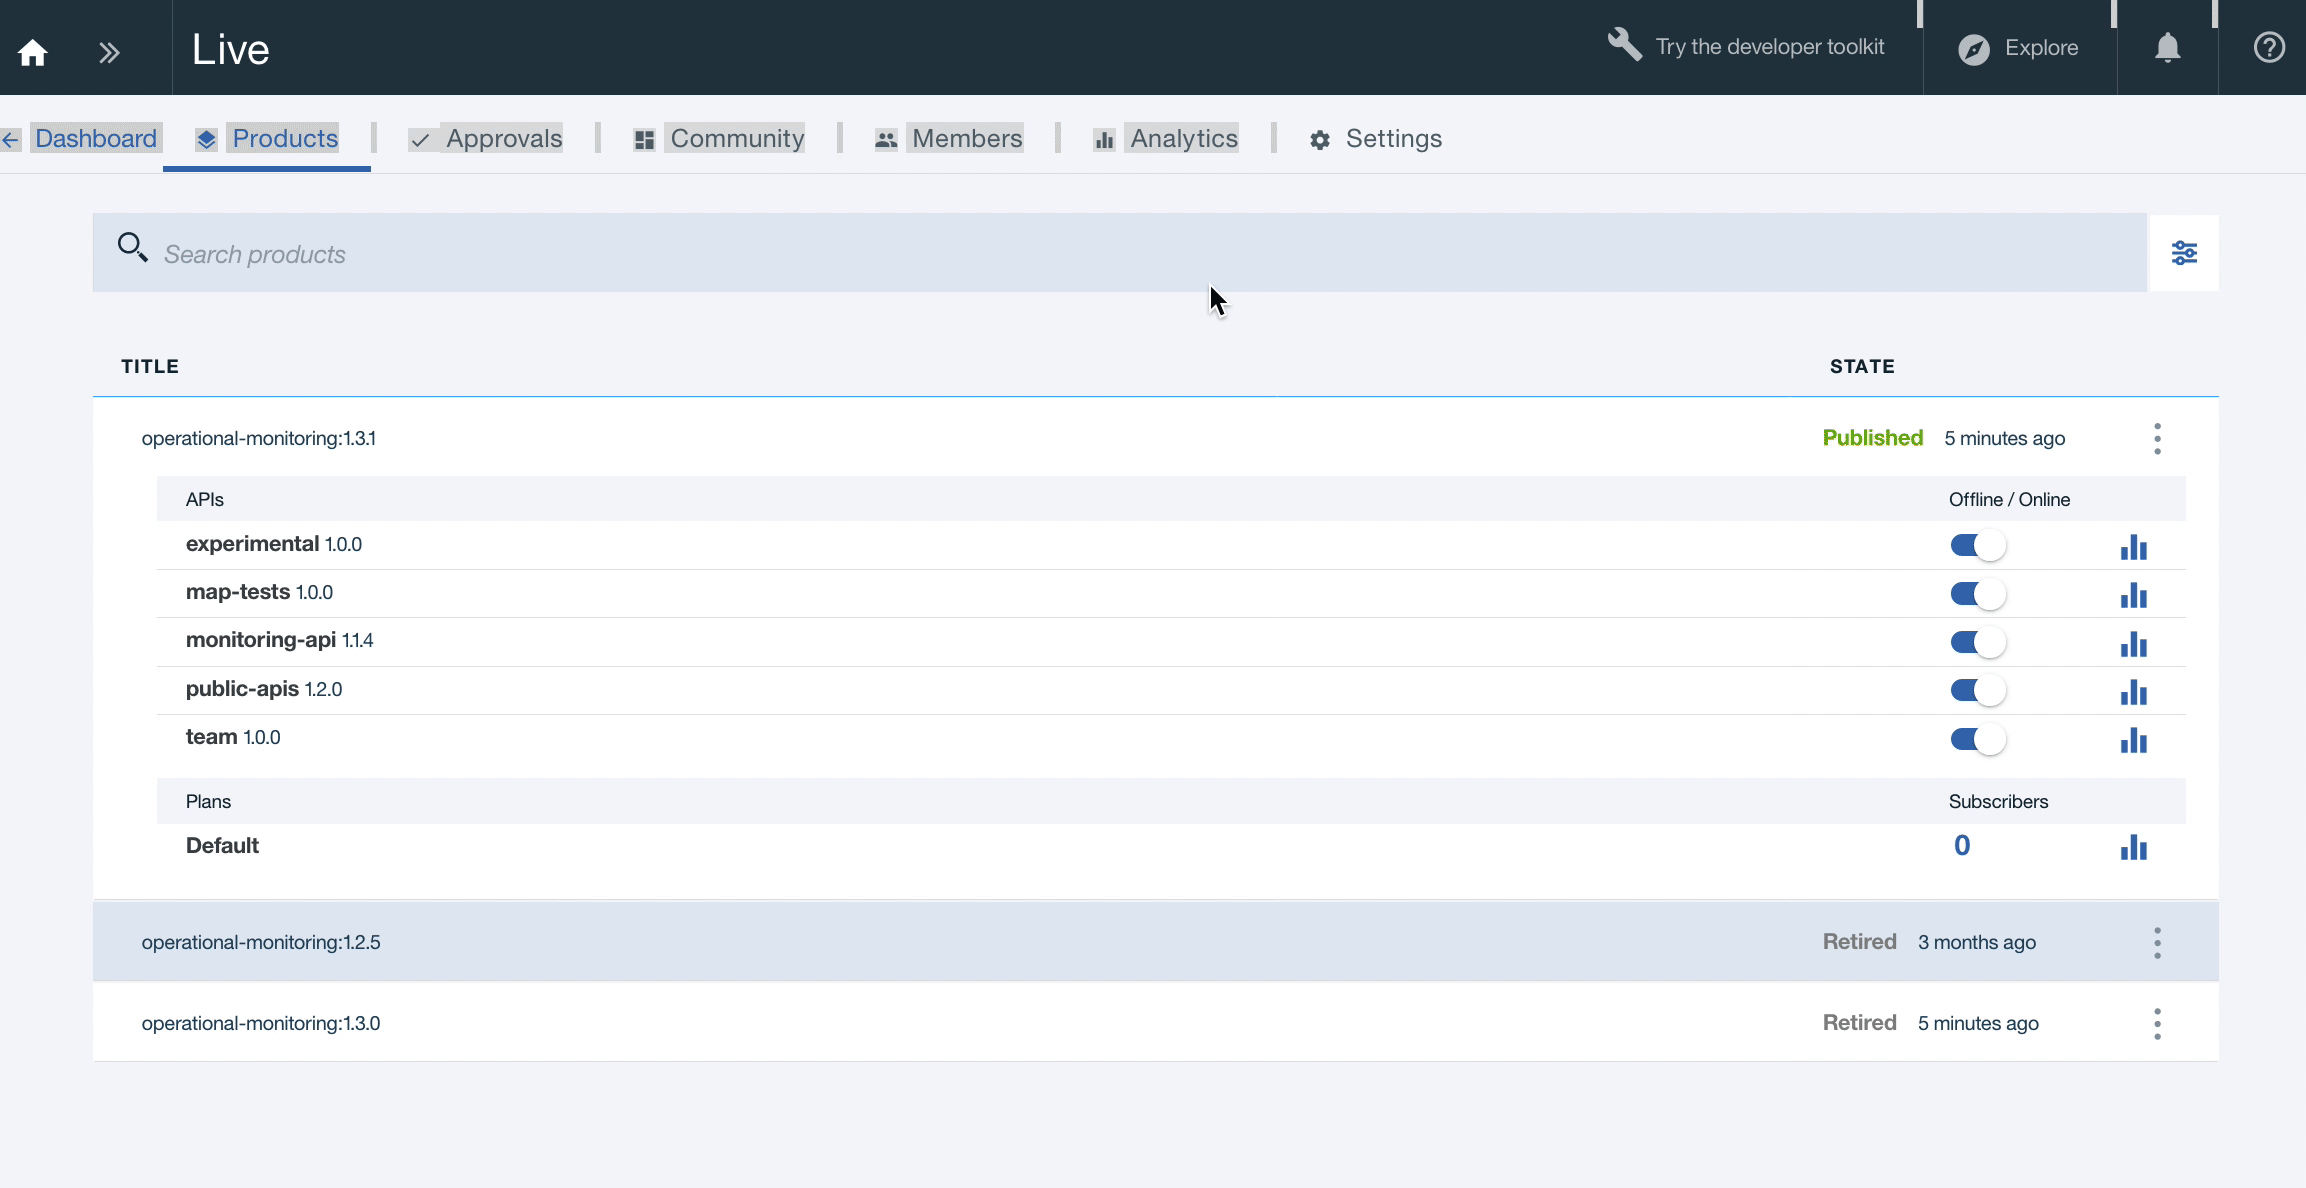Open search filter options icon
The height and width of the screenshot is (1188, 2306).
click(x=2184, y=253)
